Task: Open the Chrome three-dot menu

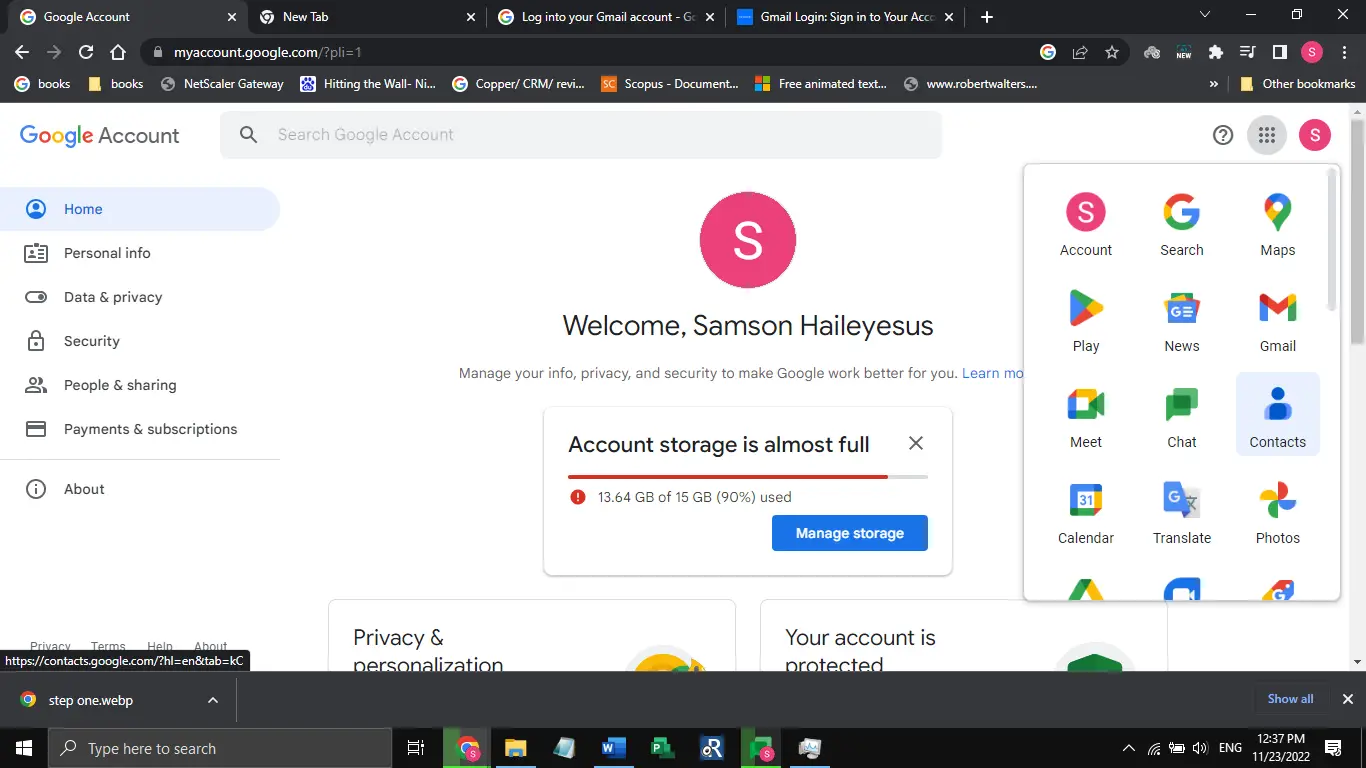Action: [1344, 52]
